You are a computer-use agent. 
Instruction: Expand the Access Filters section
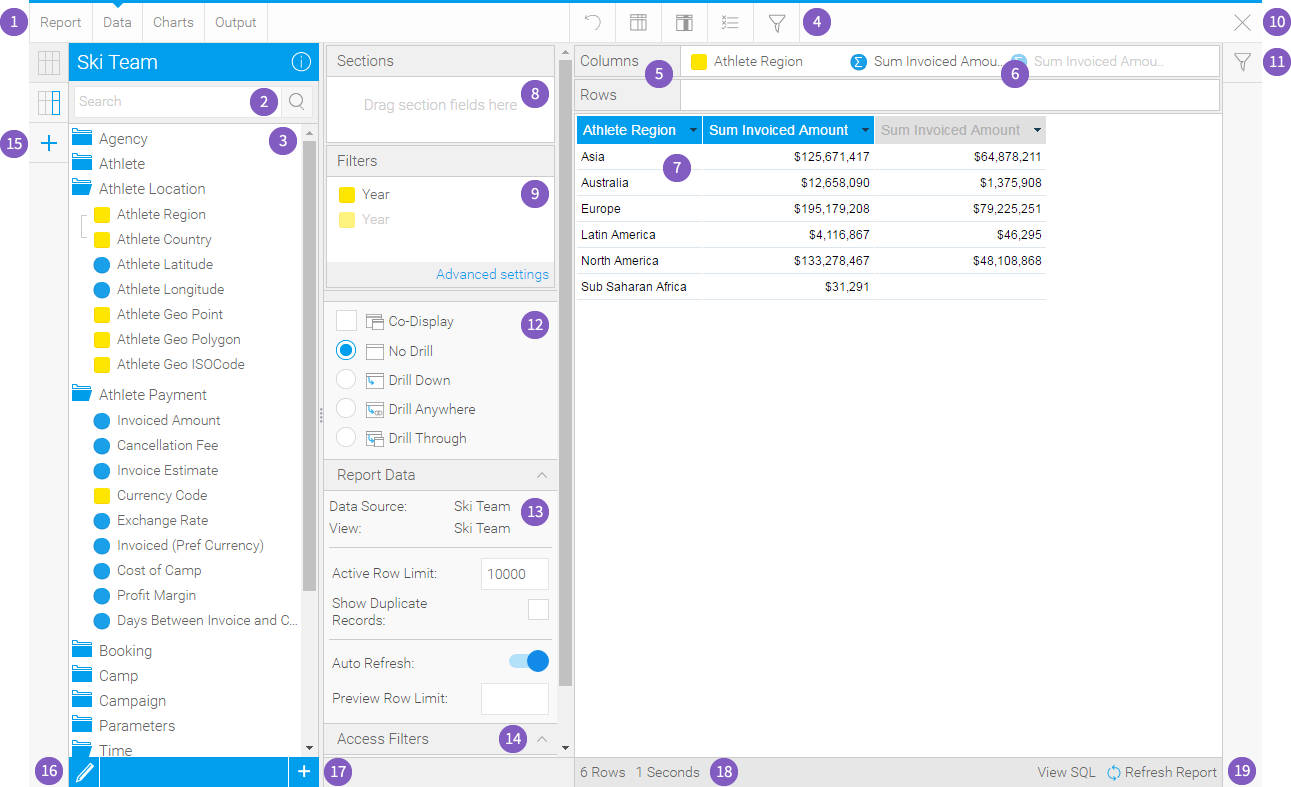(x=545, y=738)
